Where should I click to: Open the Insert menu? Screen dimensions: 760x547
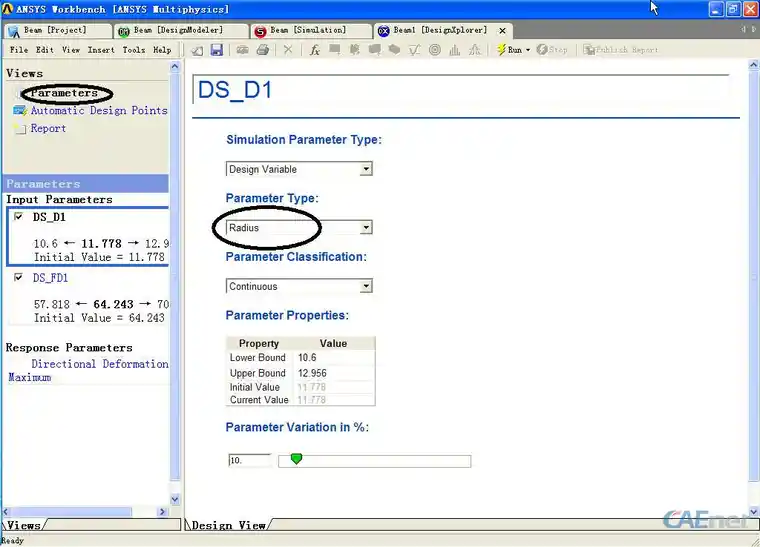click(x=101, y=50)
